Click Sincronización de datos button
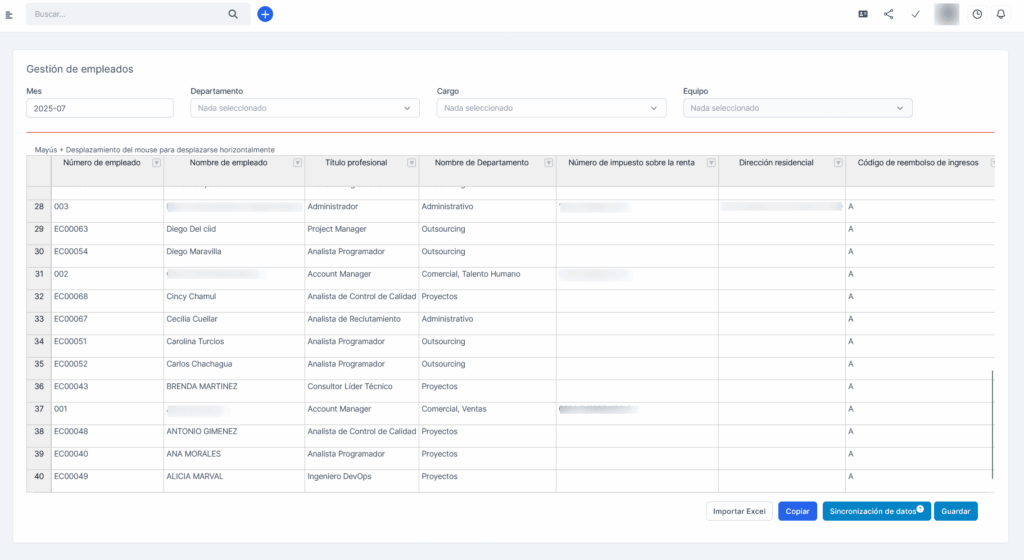 pyautogui.click(x=876, y=511)
